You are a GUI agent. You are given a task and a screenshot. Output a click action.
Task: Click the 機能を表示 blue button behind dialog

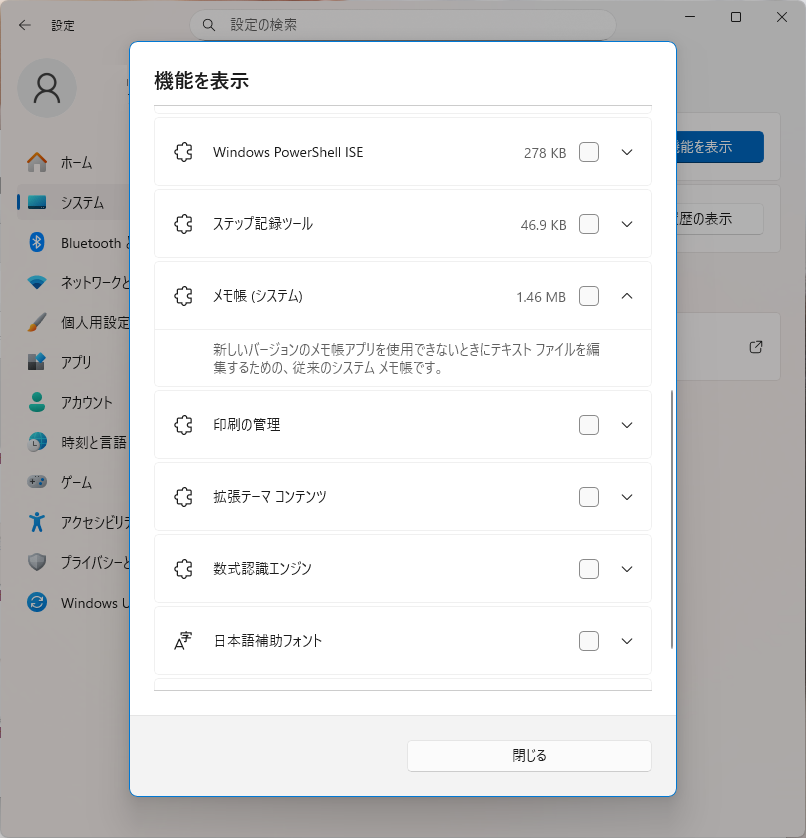720,147
